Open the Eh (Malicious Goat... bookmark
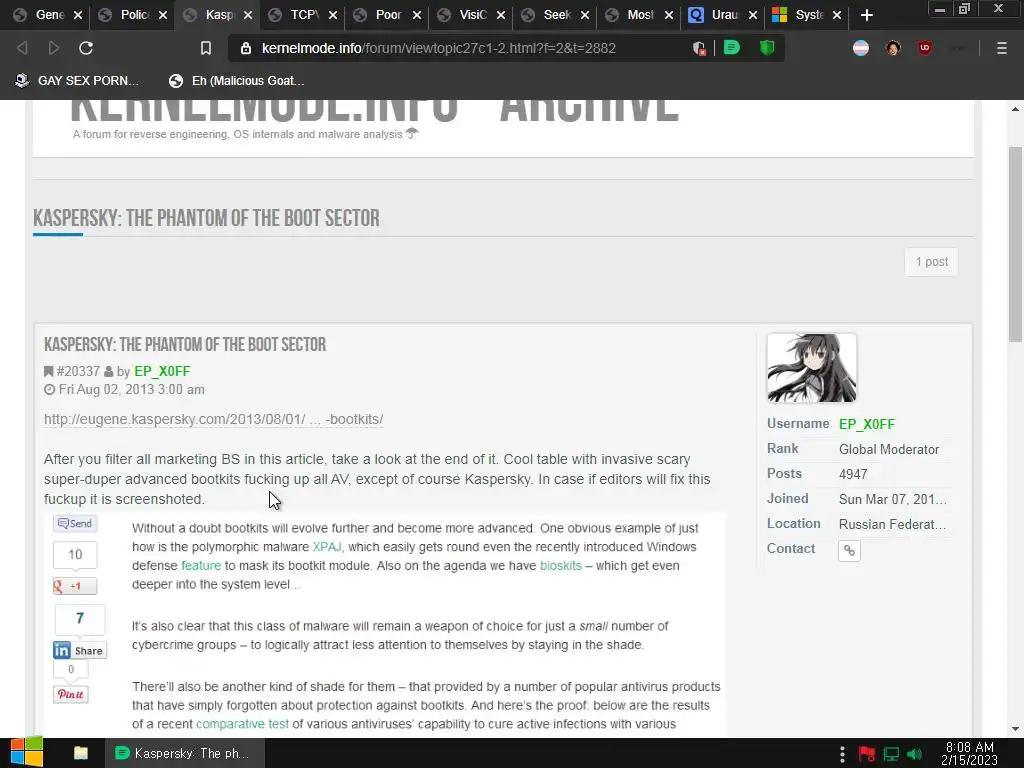The image size is (1024, 768). (x=236, y=81)
